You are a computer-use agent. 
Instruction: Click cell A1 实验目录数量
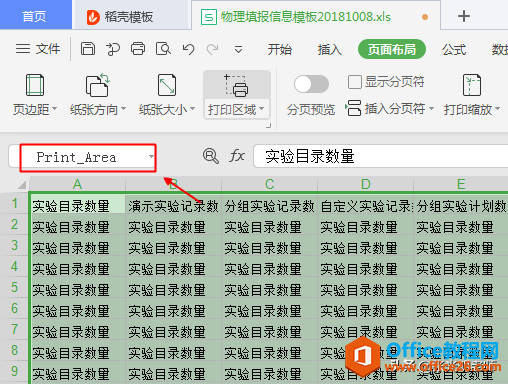point(77,204)
